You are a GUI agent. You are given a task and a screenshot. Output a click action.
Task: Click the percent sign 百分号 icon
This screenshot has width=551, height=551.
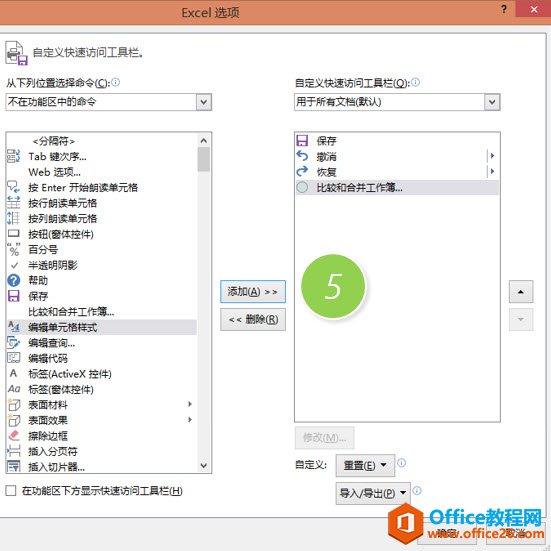14,249
